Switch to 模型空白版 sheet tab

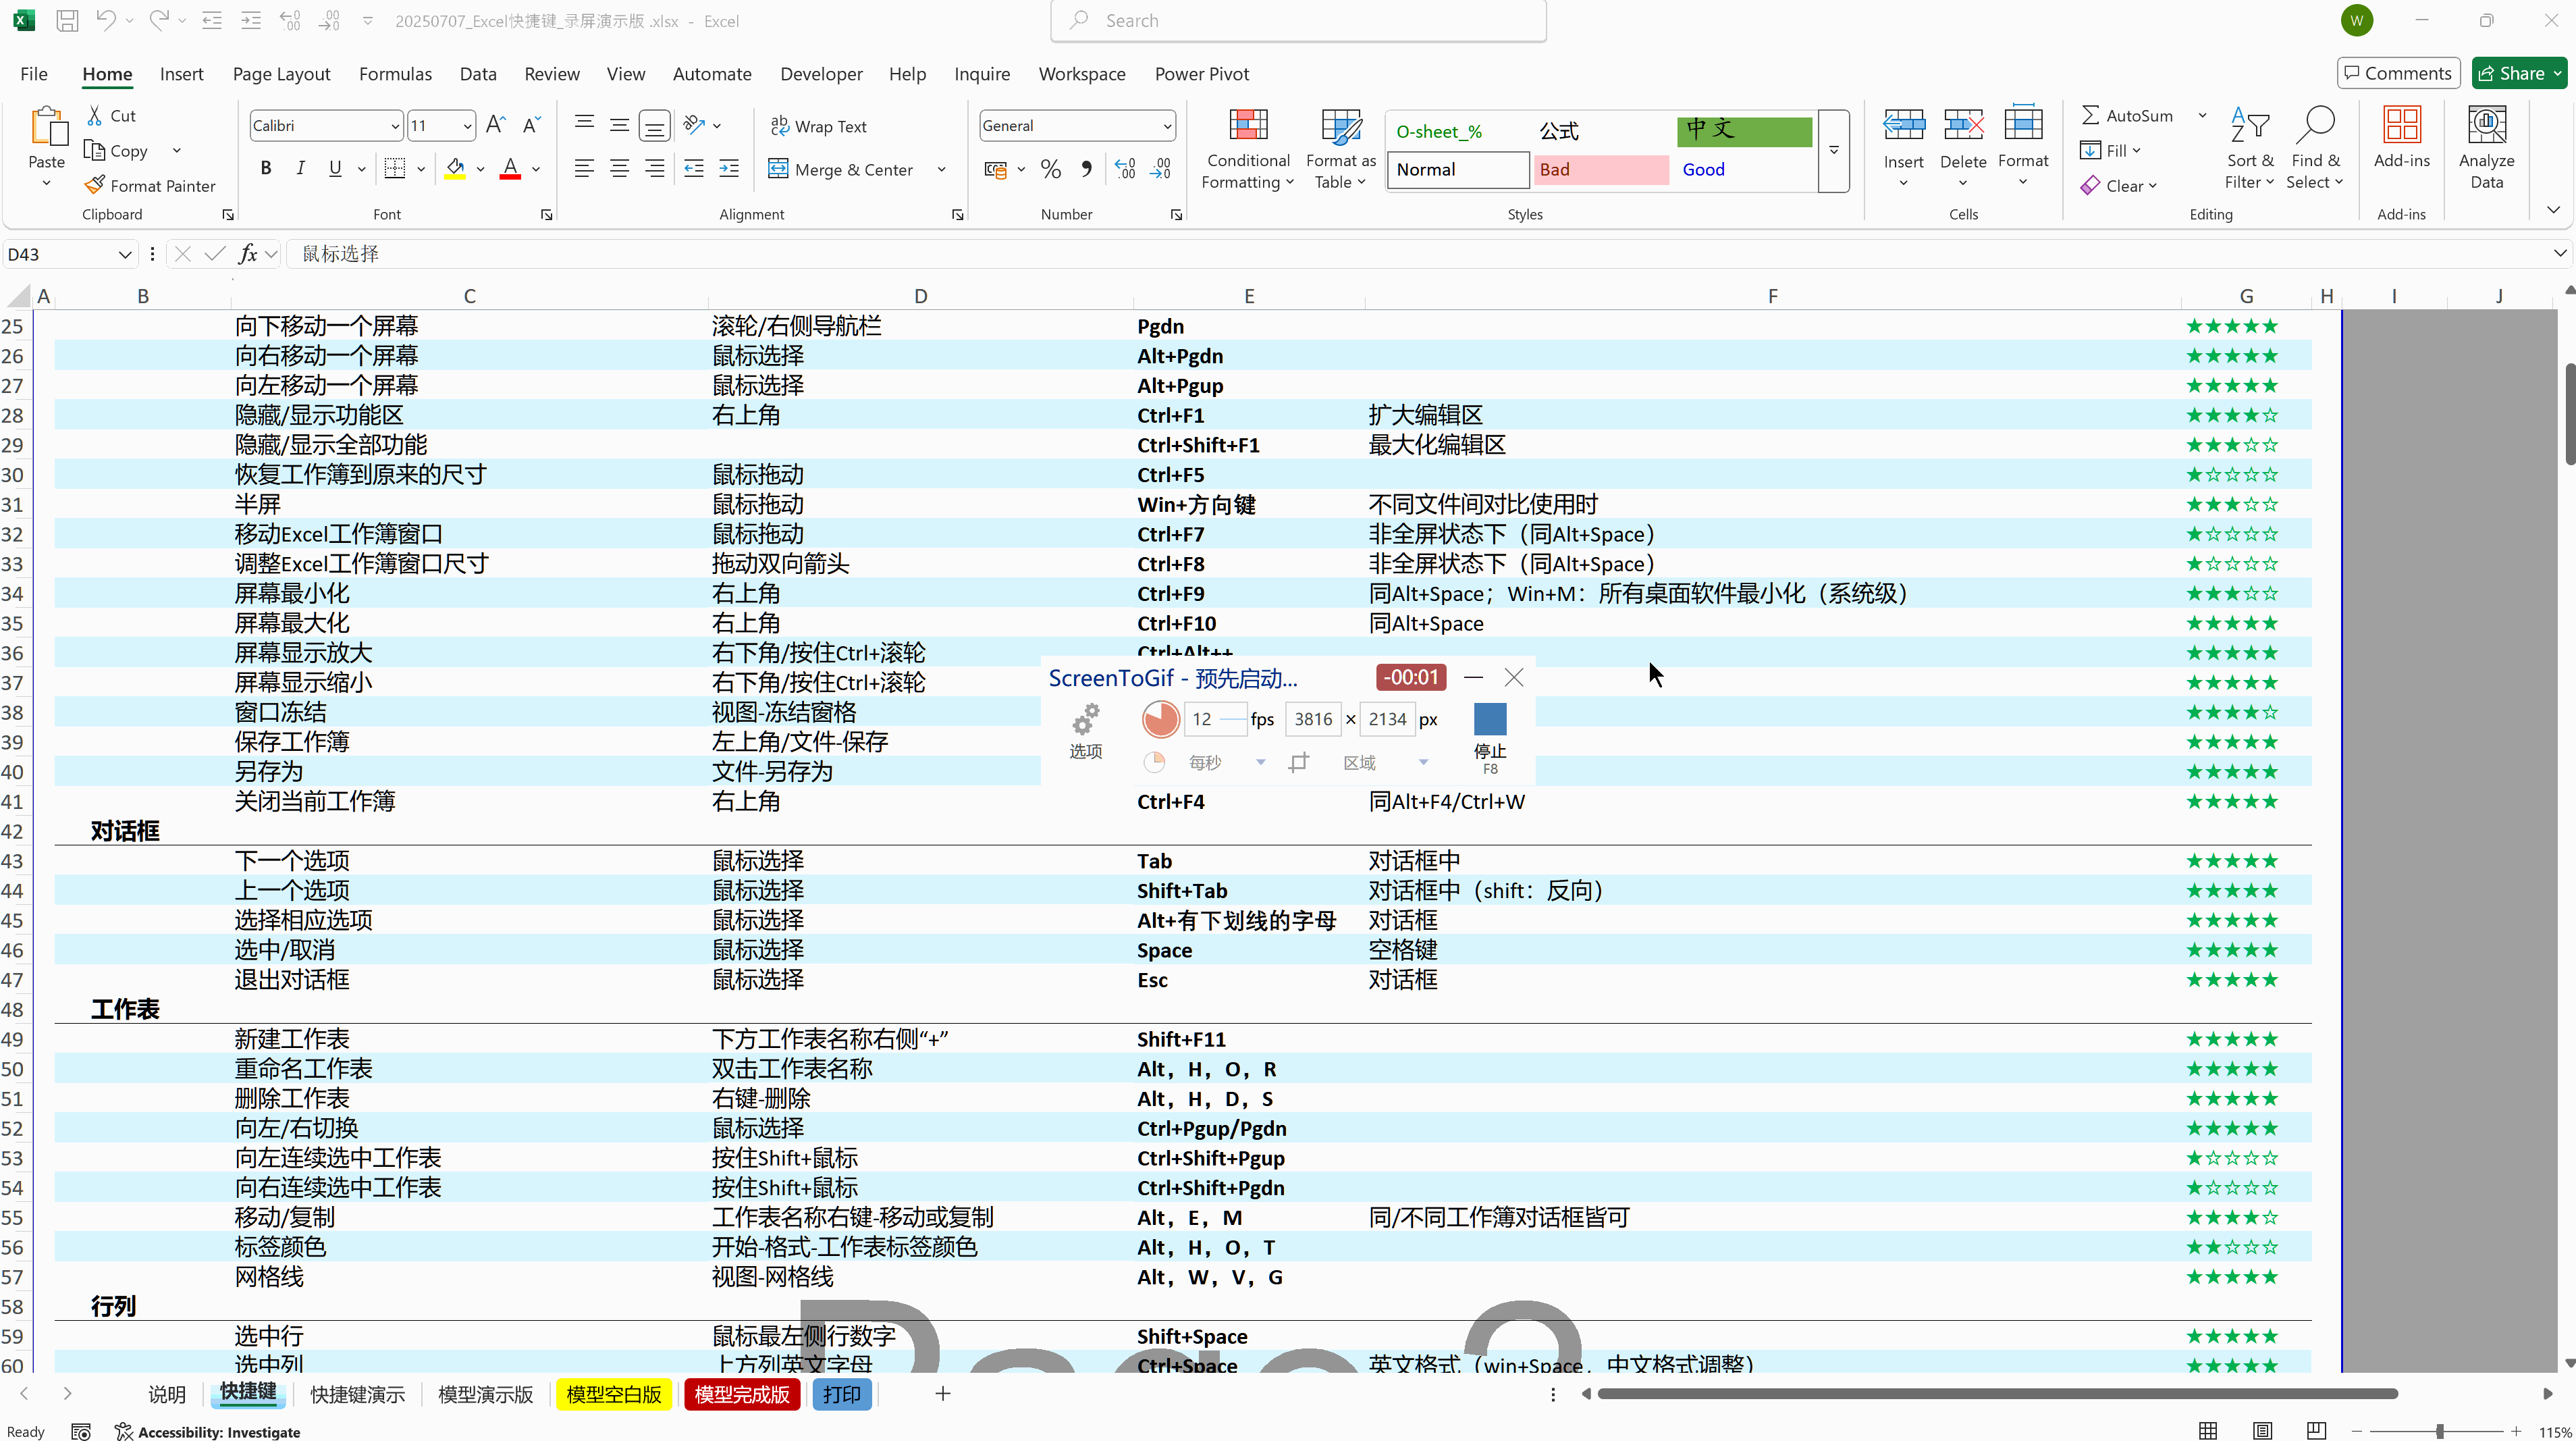coord(614,1394)
